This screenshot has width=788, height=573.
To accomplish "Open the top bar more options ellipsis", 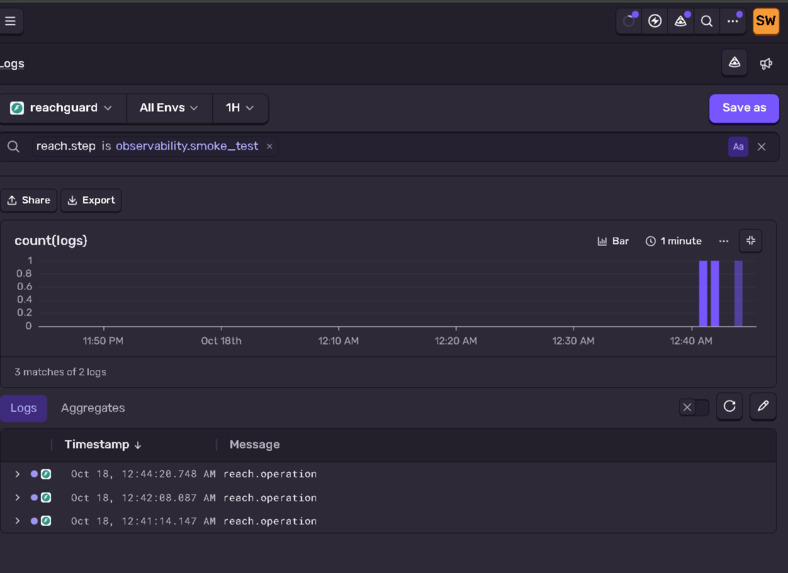I will tap(733, 21).
